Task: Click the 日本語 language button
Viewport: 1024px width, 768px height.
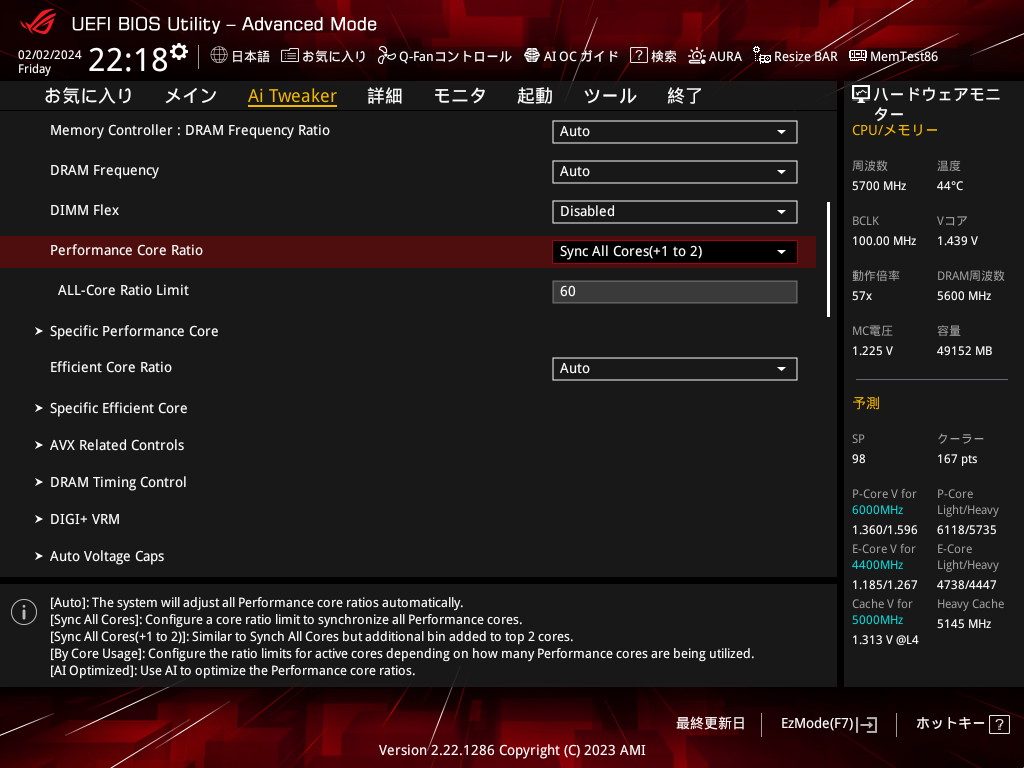Action: (x=240, y=56)
